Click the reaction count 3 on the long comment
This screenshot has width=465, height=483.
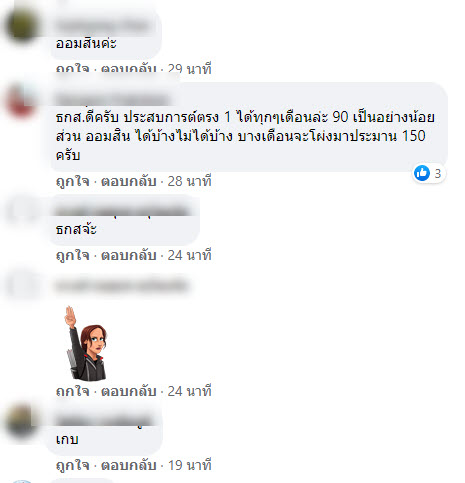tap(438, 174)
